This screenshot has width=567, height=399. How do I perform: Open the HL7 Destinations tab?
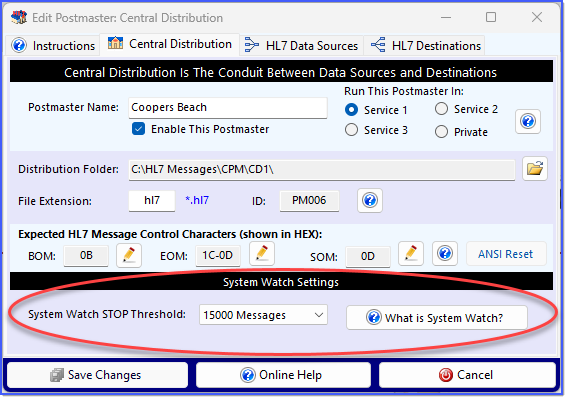pos(425,46)
